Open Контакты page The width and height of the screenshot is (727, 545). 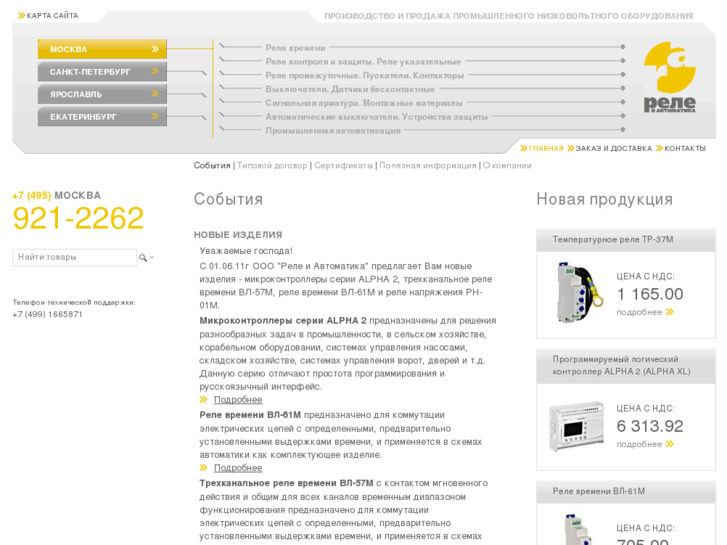click(685, 148)
